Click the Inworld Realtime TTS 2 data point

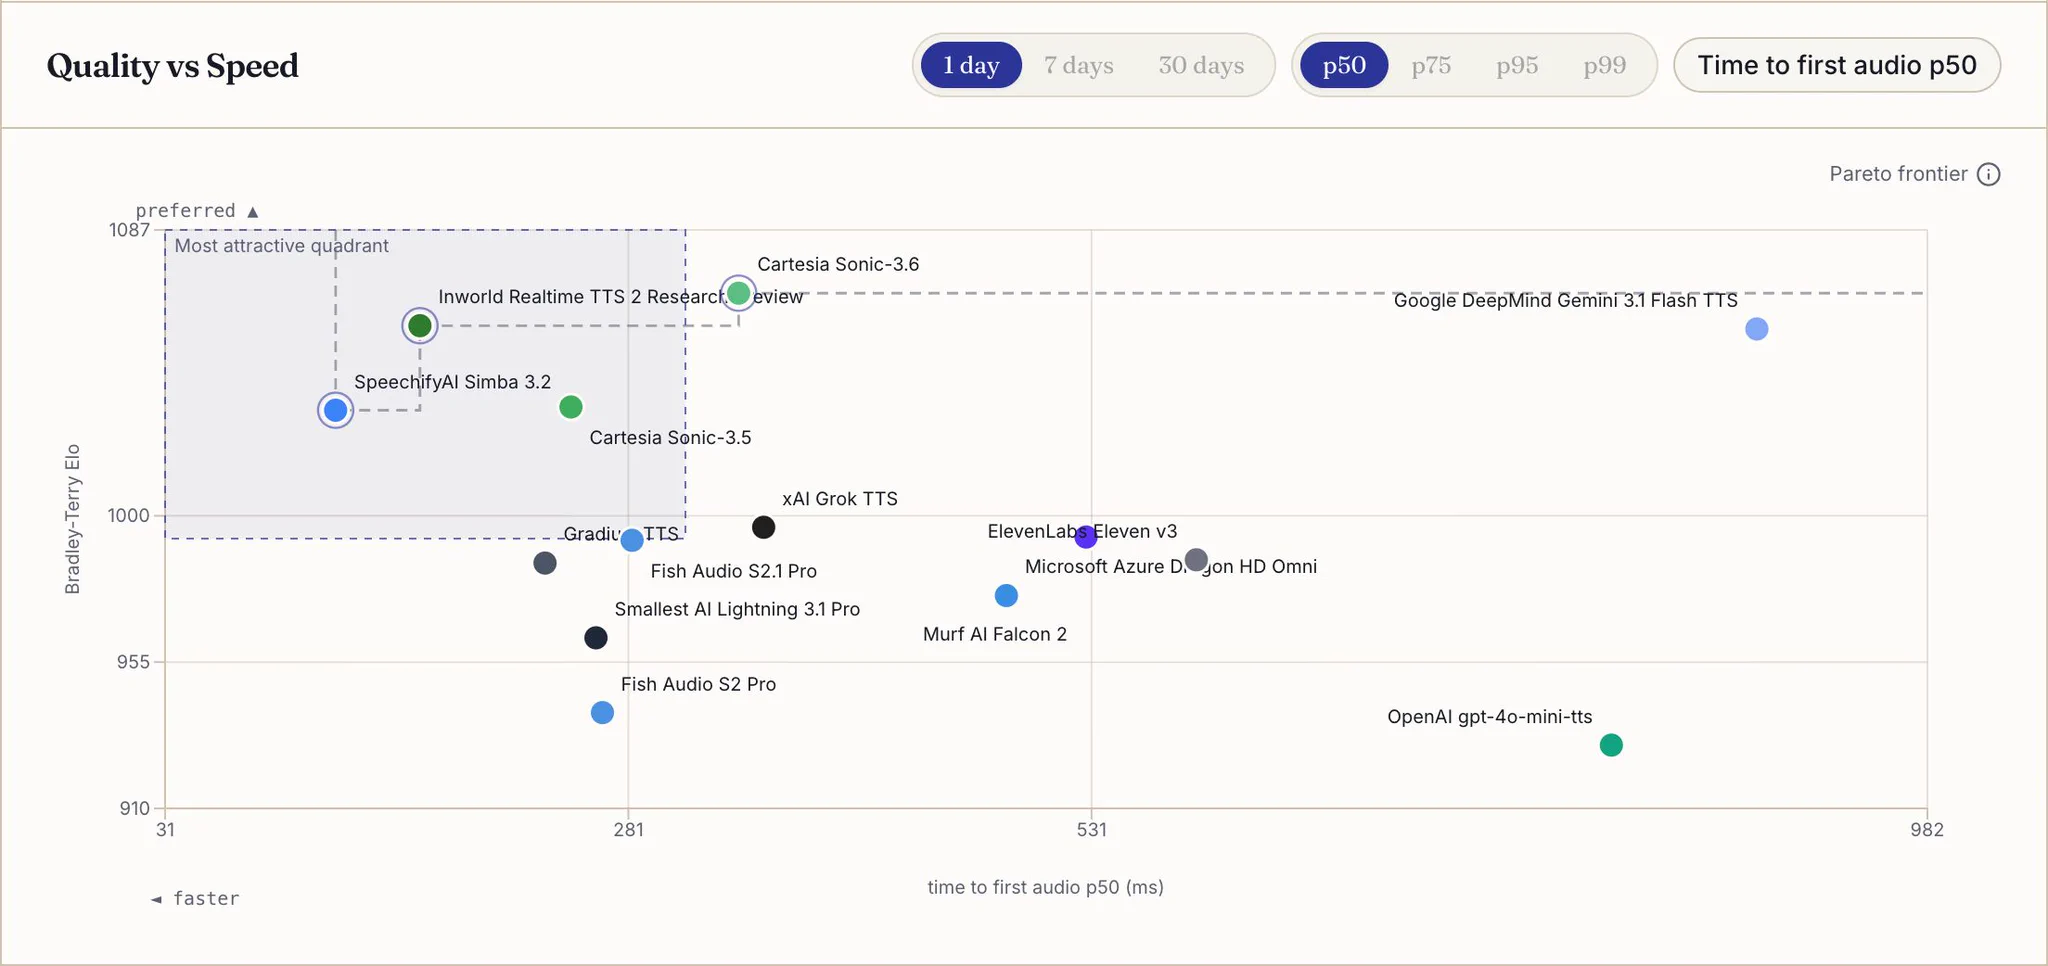point(420,325)
